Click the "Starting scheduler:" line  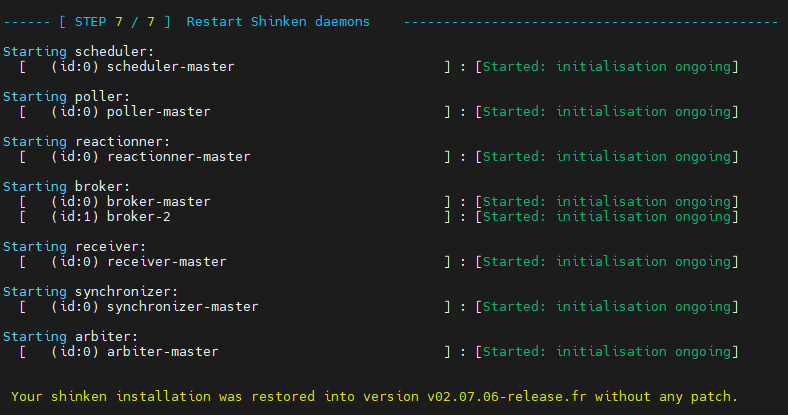79,51
